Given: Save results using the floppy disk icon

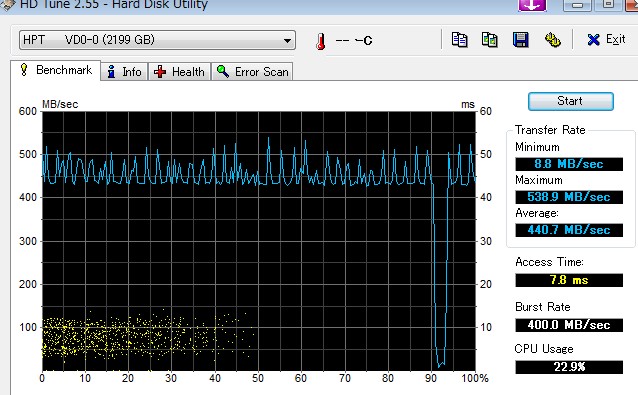Looking at the screenshot, I should tap(520, 40).
